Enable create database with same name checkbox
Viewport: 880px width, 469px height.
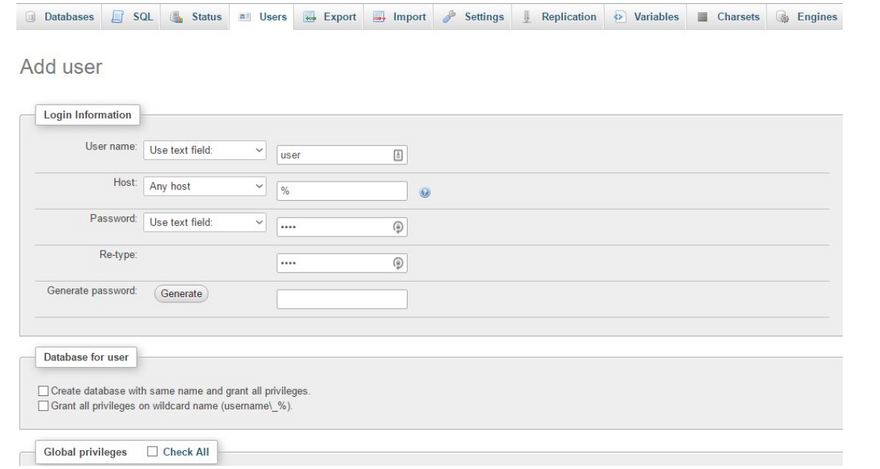point(43,391)
